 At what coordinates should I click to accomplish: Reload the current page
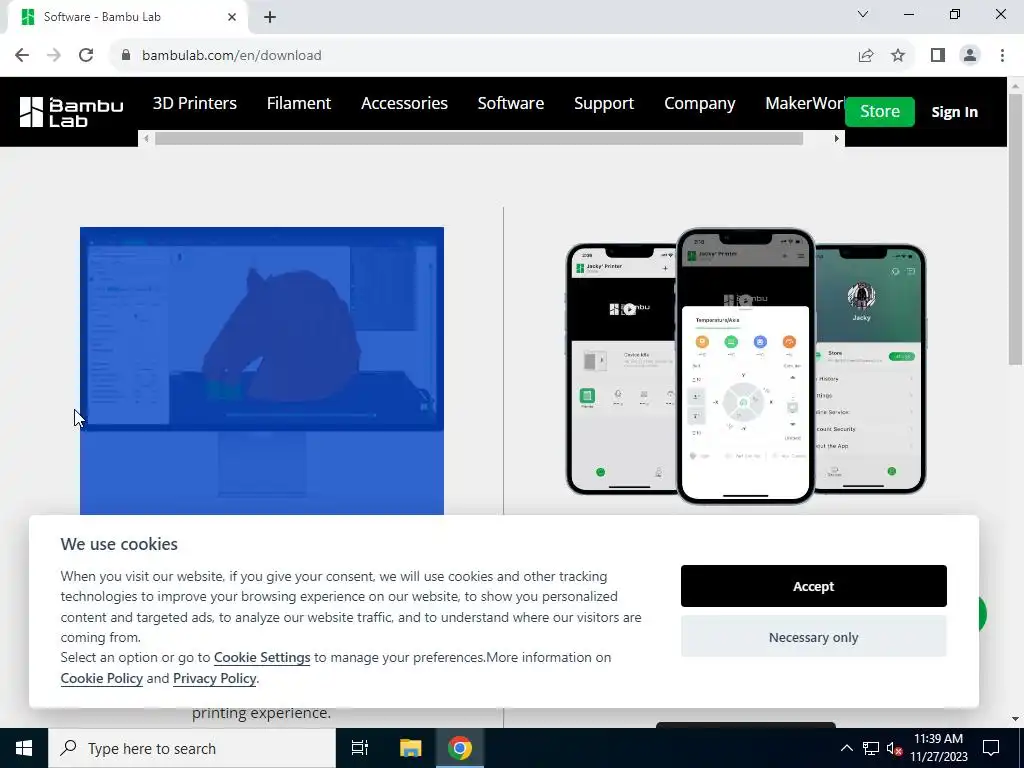(86, 56)
